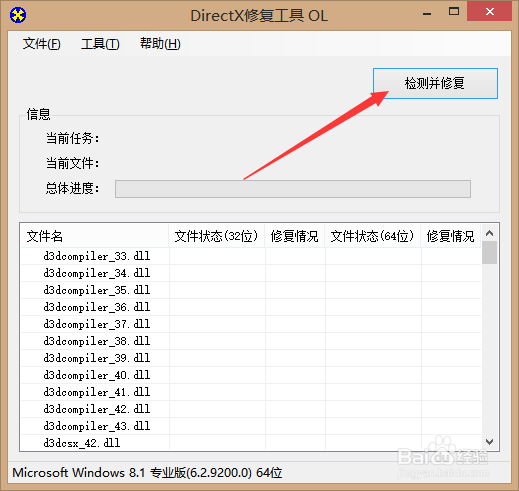Click the DirectX repair tool app icon

[x=18, y=15]
